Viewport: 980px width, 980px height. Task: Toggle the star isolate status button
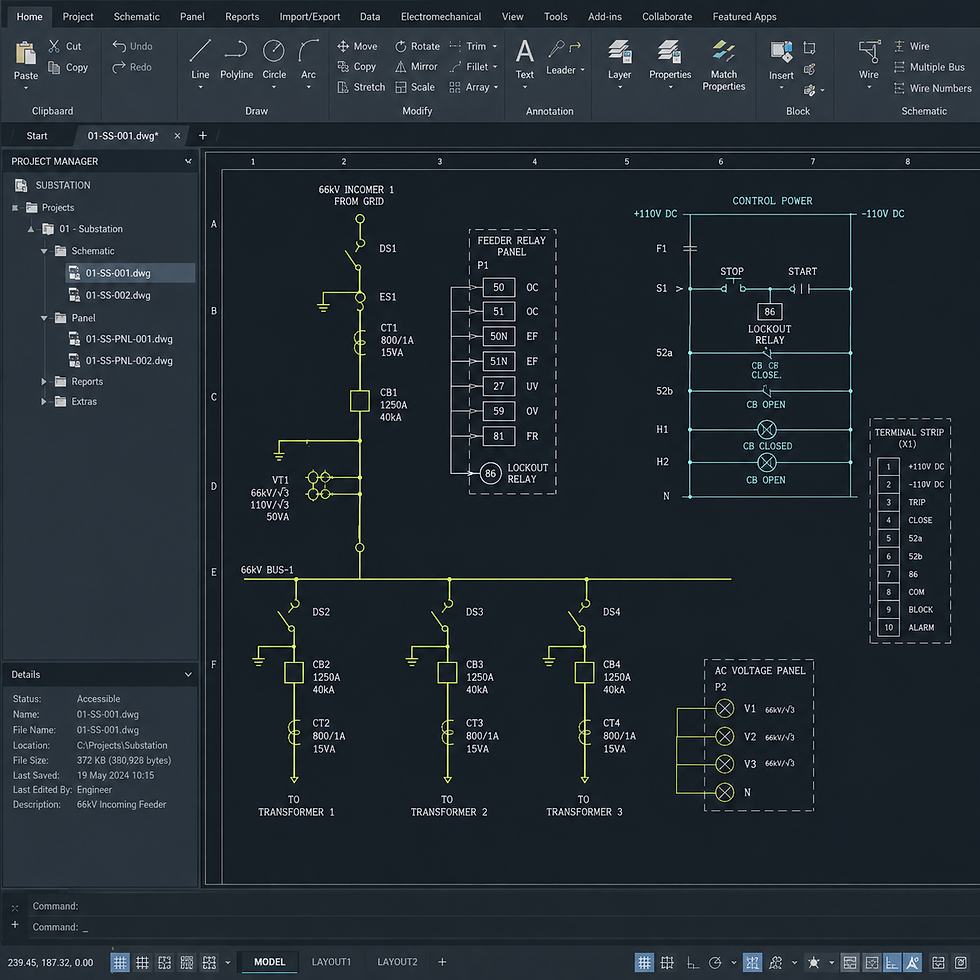pos(814,962)
